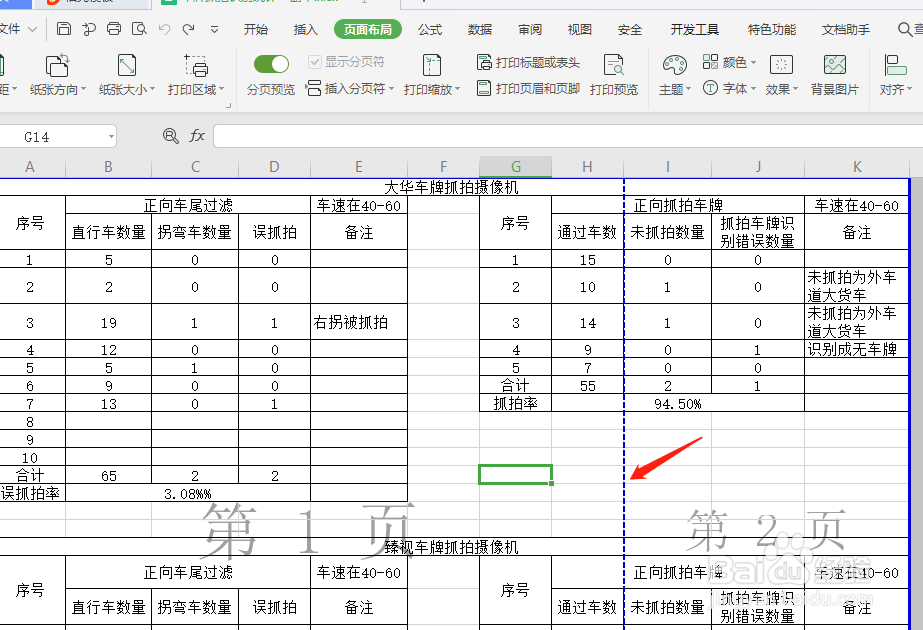The height and width of the screenshot is (630, 923).
Task: Click the Undo arrow icon
Action: click(165, 29)
